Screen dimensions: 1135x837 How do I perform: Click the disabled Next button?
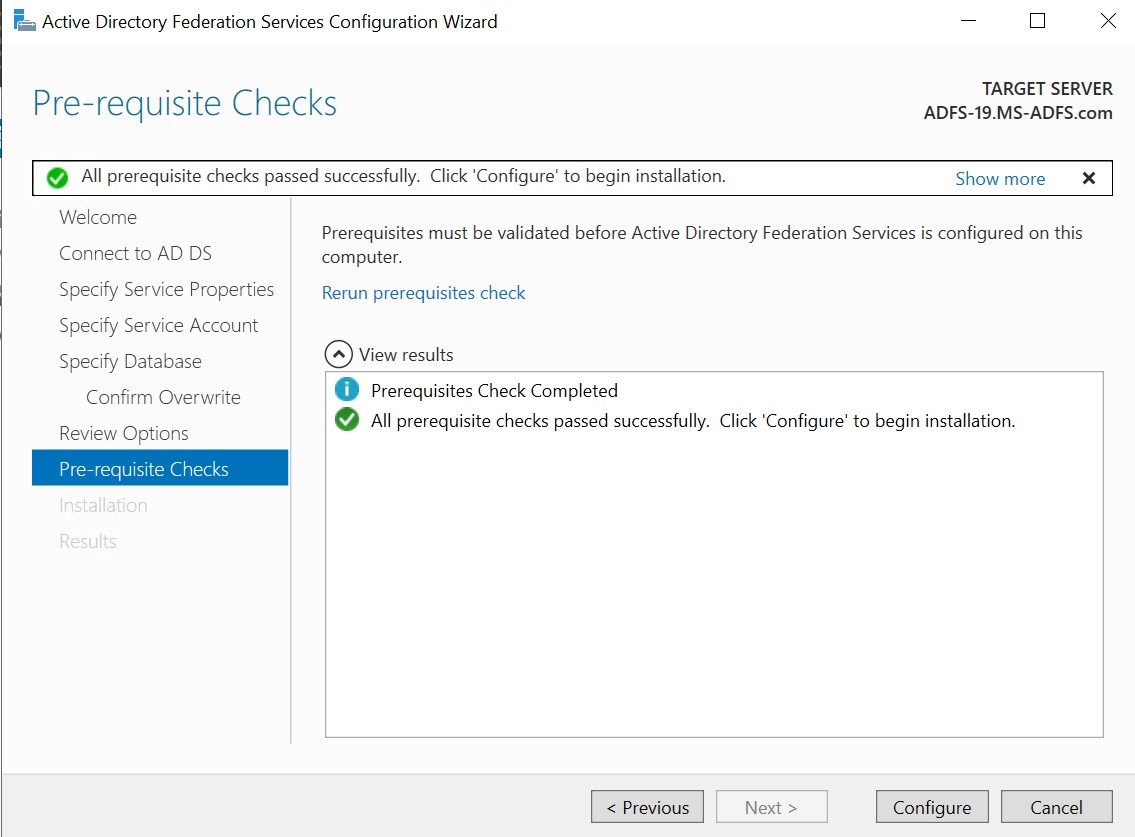click(772, 807)
